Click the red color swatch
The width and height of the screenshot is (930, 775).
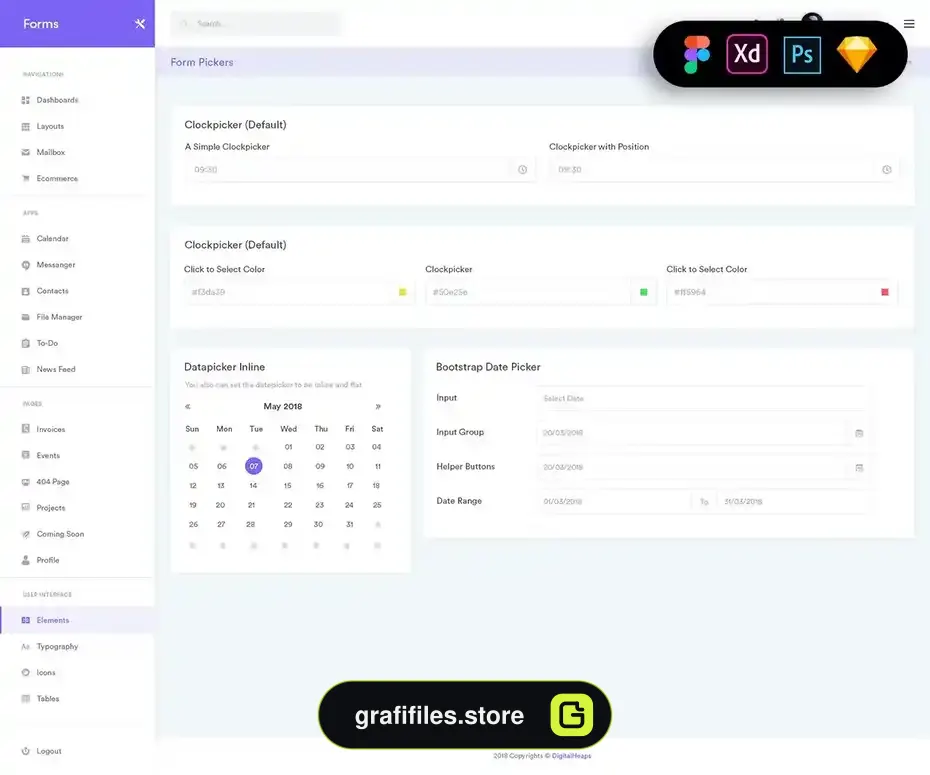(x=885, y=292)
